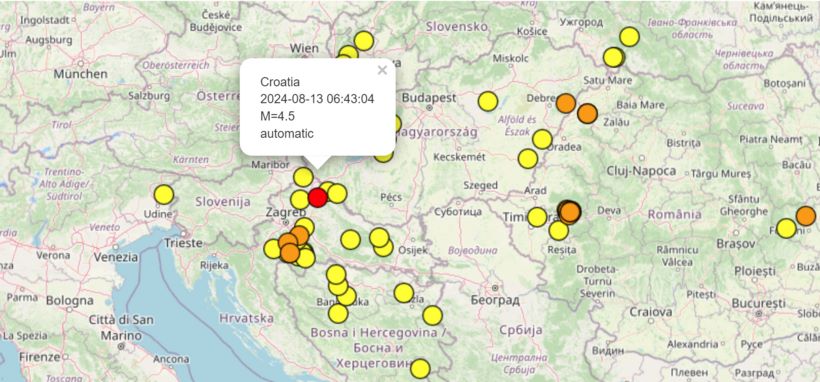Viewport: 820px width, 382px height.
Task: Select the orange marker near Debrecen
Action: pos(566,103)
